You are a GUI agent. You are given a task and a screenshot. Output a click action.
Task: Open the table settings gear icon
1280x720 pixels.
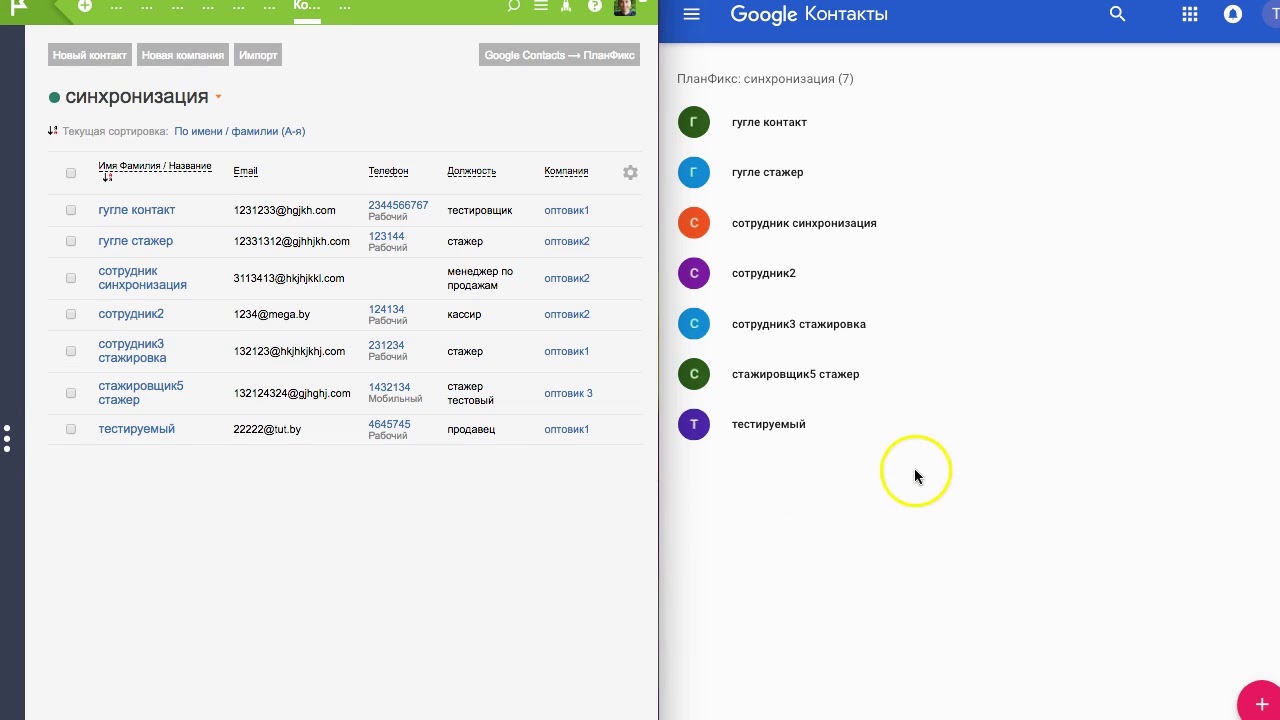point(630,172)
